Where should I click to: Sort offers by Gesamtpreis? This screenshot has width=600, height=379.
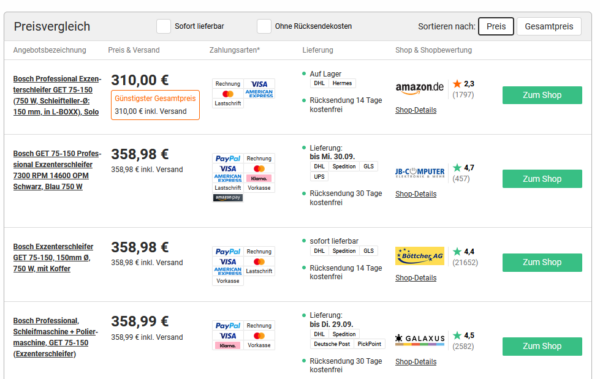tap(549, 26)
